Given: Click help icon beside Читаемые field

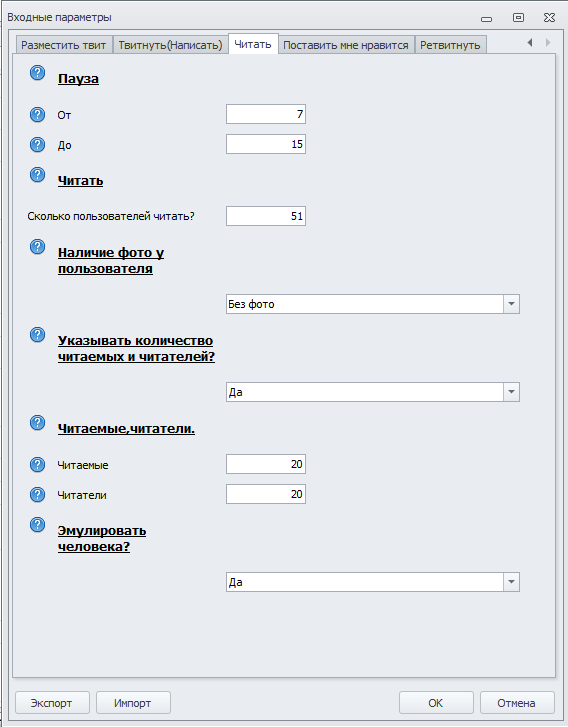Looking at the screenshot, I should [x=38, y=465].
